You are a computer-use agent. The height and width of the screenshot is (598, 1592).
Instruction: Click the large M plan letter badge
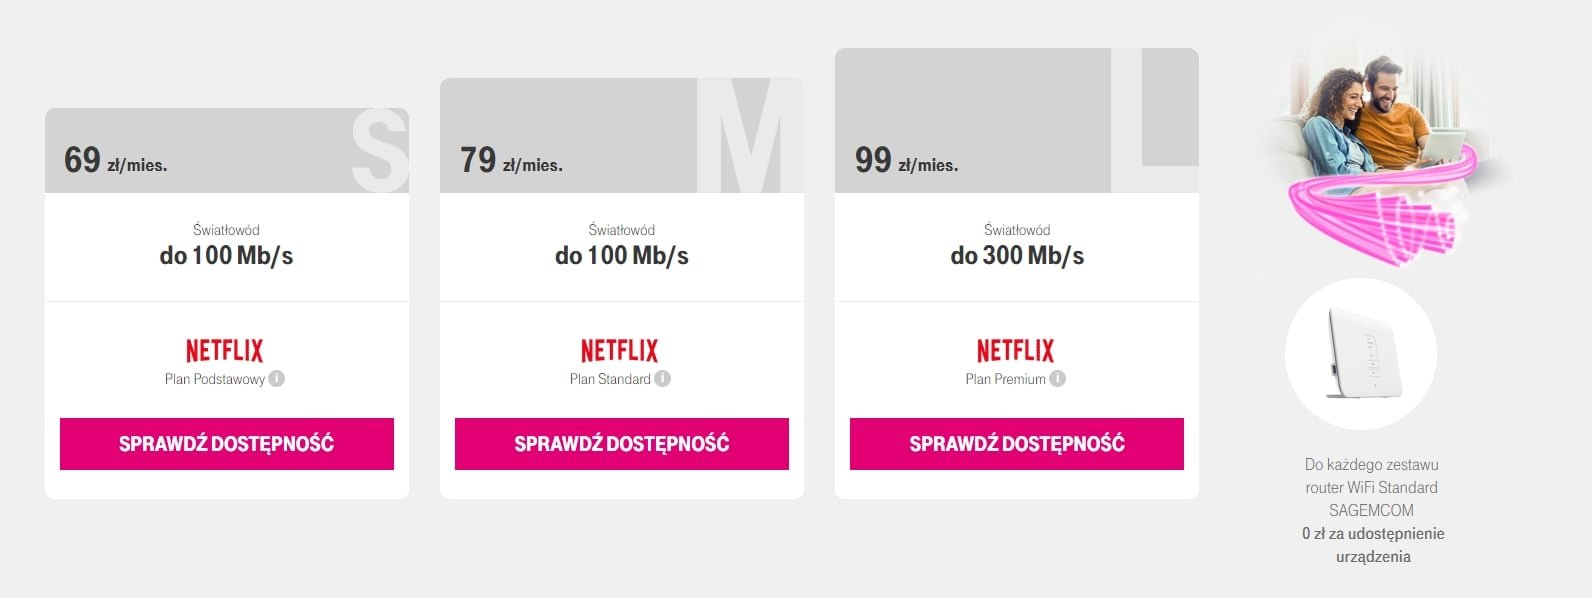(x=750, y=136)
